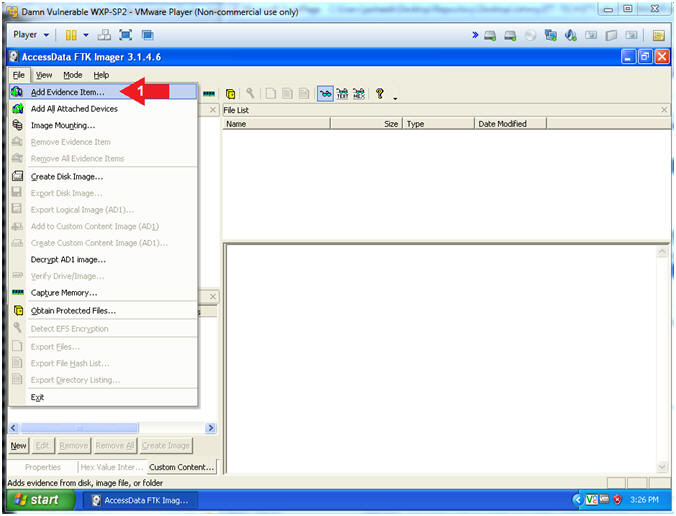Click the horizontal scrollbar thumb

click(x=80, y=428)
